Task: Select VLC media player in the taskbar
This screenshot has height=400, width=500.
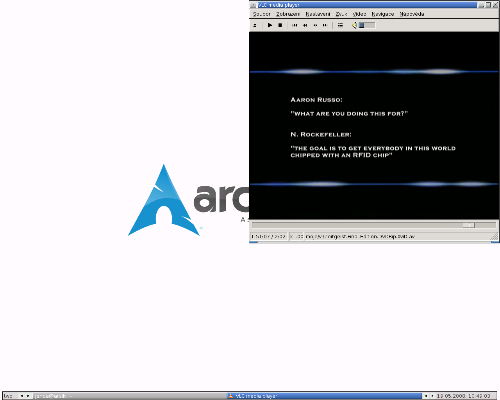Action: pyautogui.click(x=324, y=396)
